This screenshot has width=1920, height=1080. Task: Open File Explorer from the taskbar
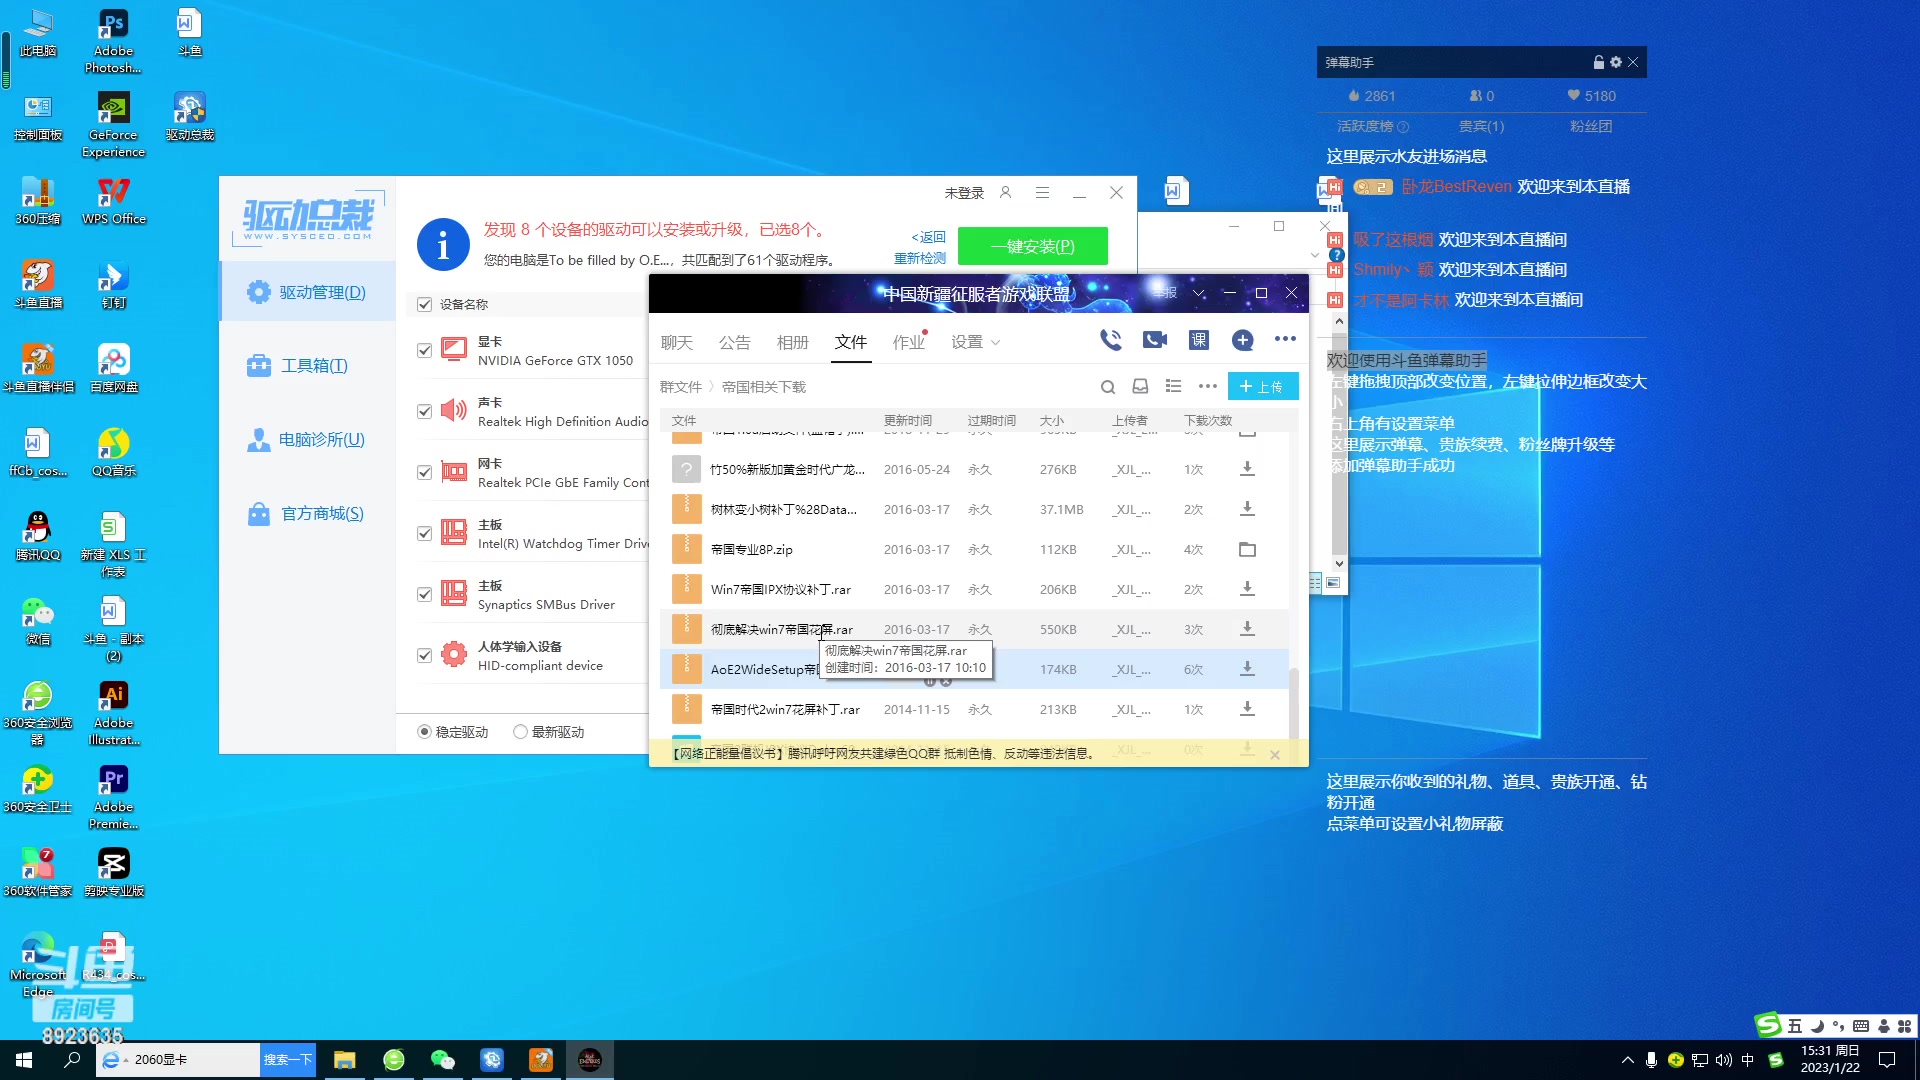point(344,1060)
